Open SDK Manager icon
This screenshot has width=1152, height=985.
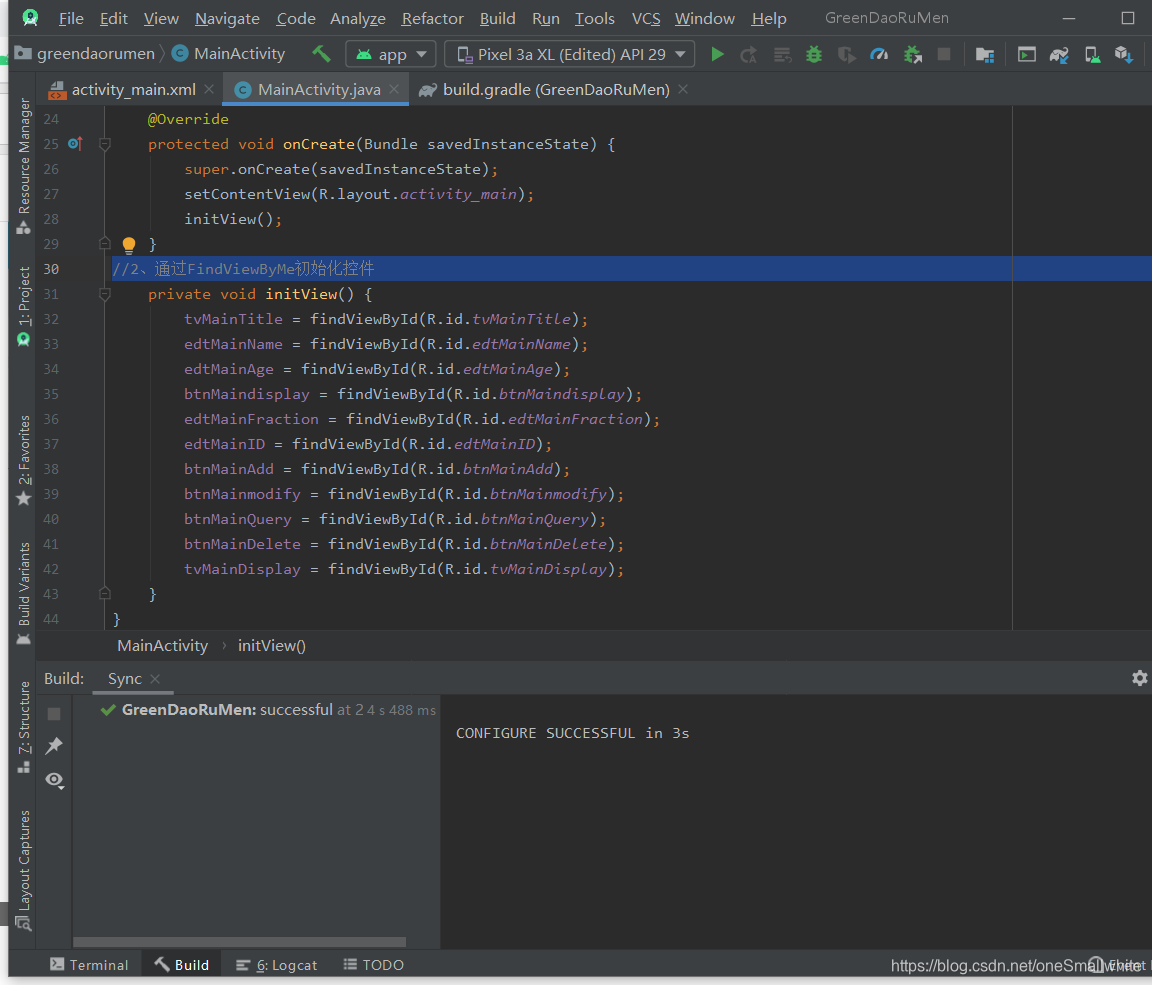pos(1124,54)
